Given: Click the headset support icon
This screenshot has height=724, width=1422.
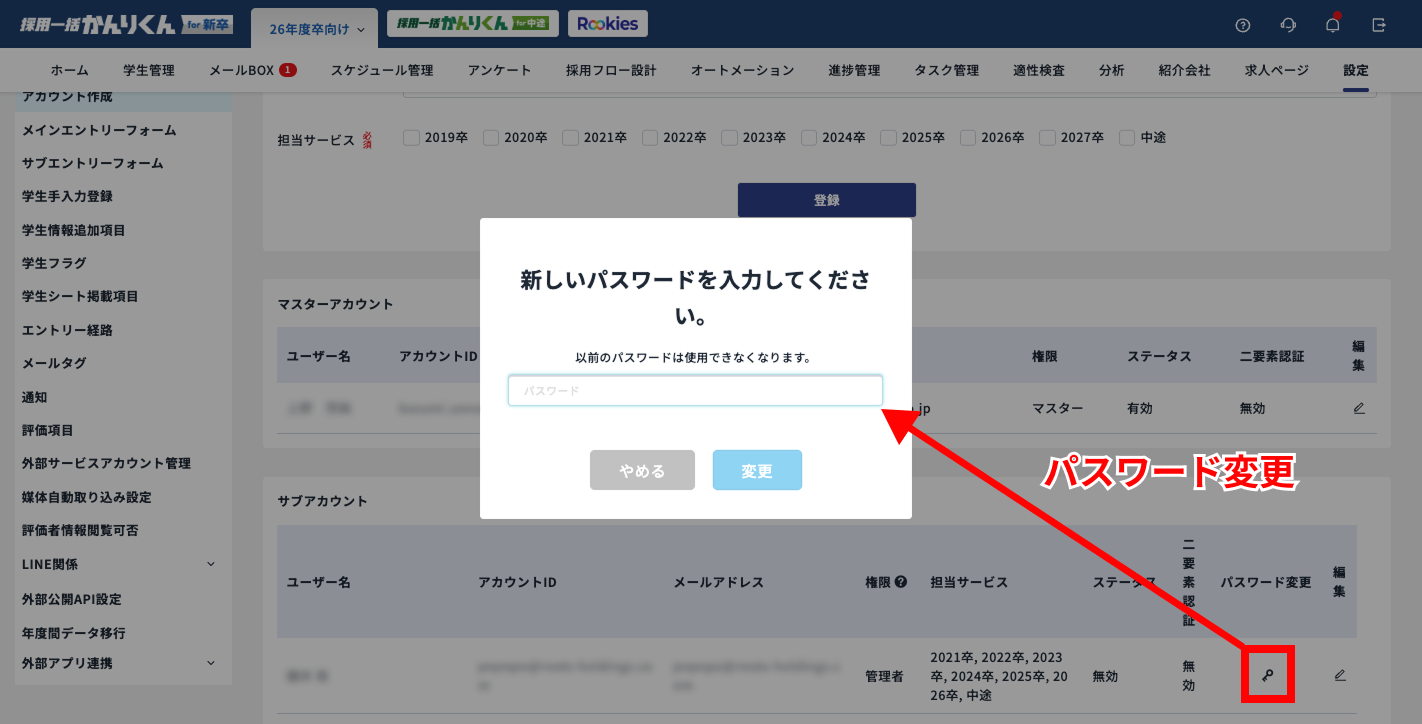Looking at the screenshot, I should pyautogui.click(x=1288, y=23).
